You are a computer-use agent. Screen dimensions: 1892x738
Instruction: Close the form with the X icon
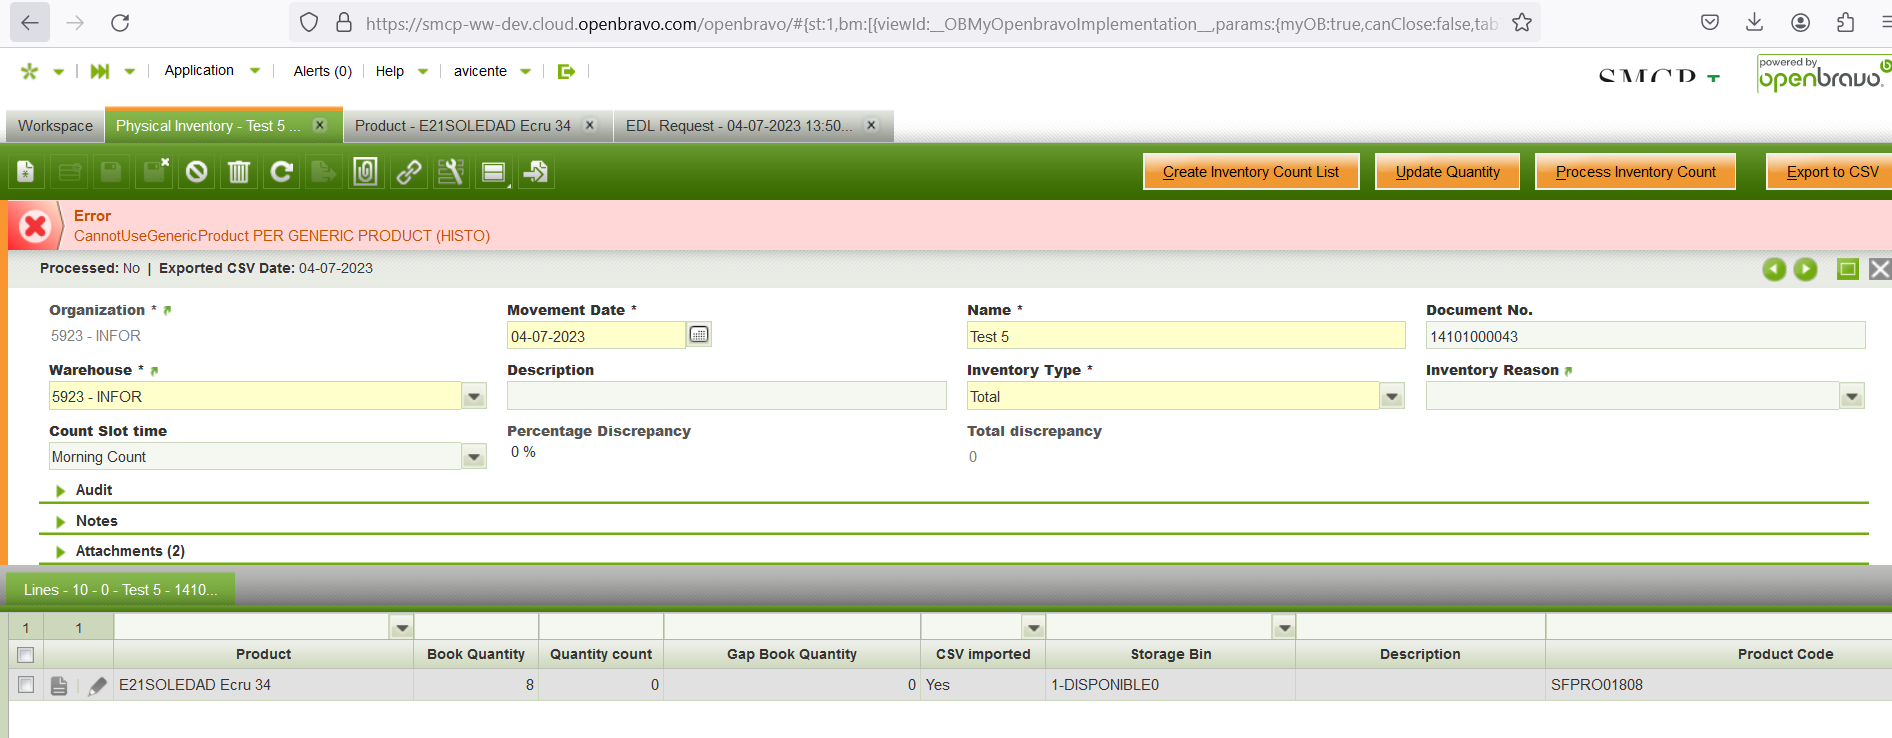coord(1880,269)
